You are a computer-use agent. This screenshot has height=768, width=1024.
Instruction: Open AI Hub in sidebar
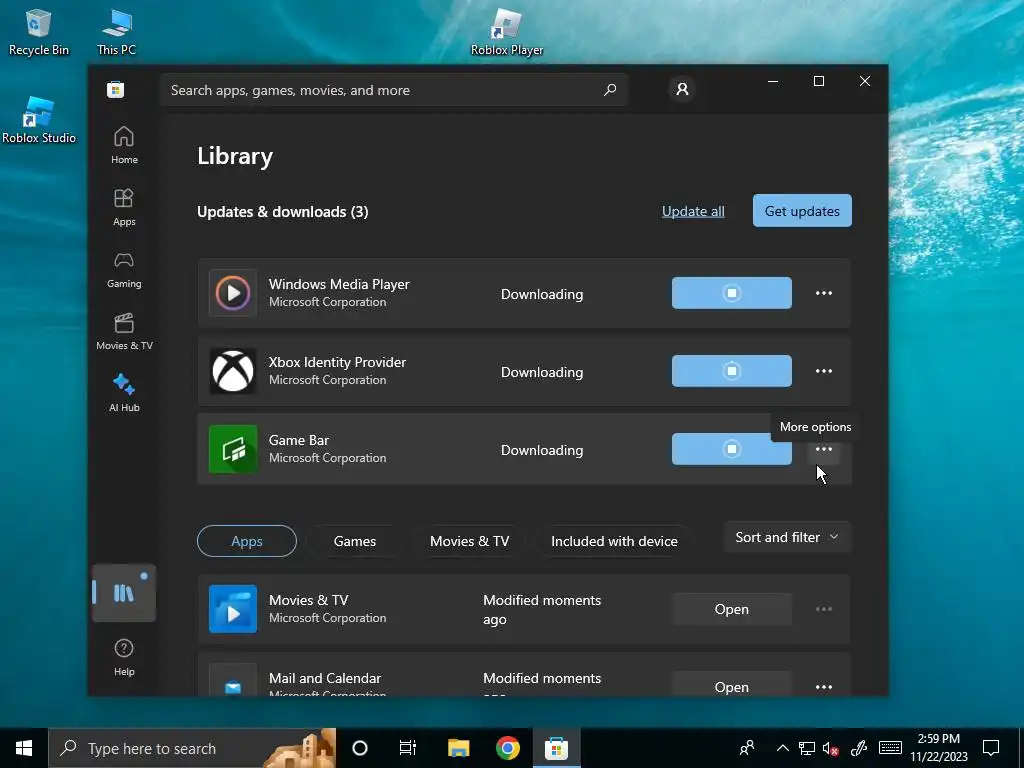pyautogui.click(x=124, y=392)
